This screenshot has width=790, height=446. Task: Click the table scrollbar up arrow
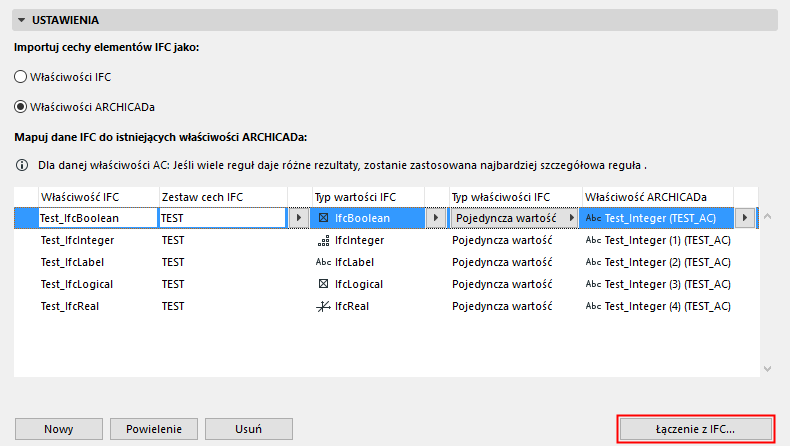(767, 217)
